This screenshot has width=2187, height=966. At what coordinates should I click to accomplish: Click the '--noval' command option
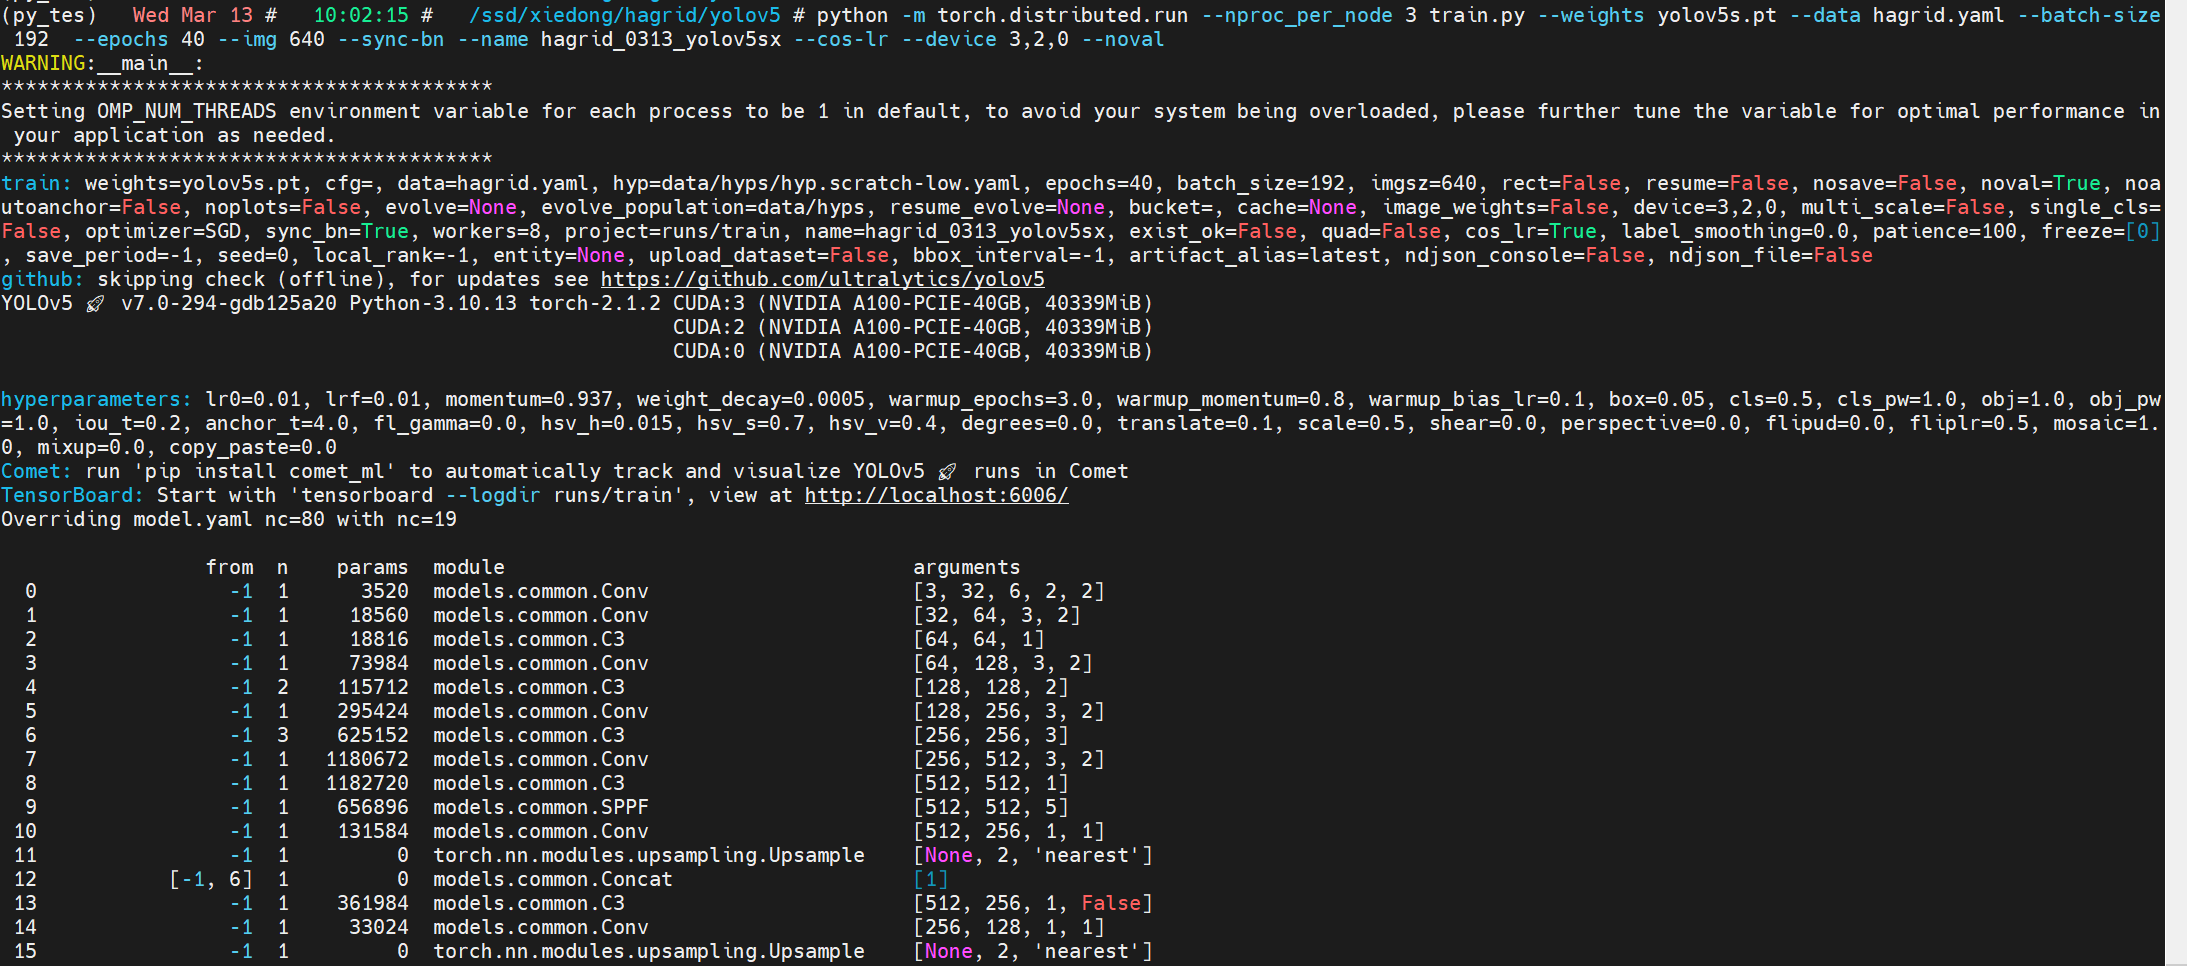[1122, 39]
